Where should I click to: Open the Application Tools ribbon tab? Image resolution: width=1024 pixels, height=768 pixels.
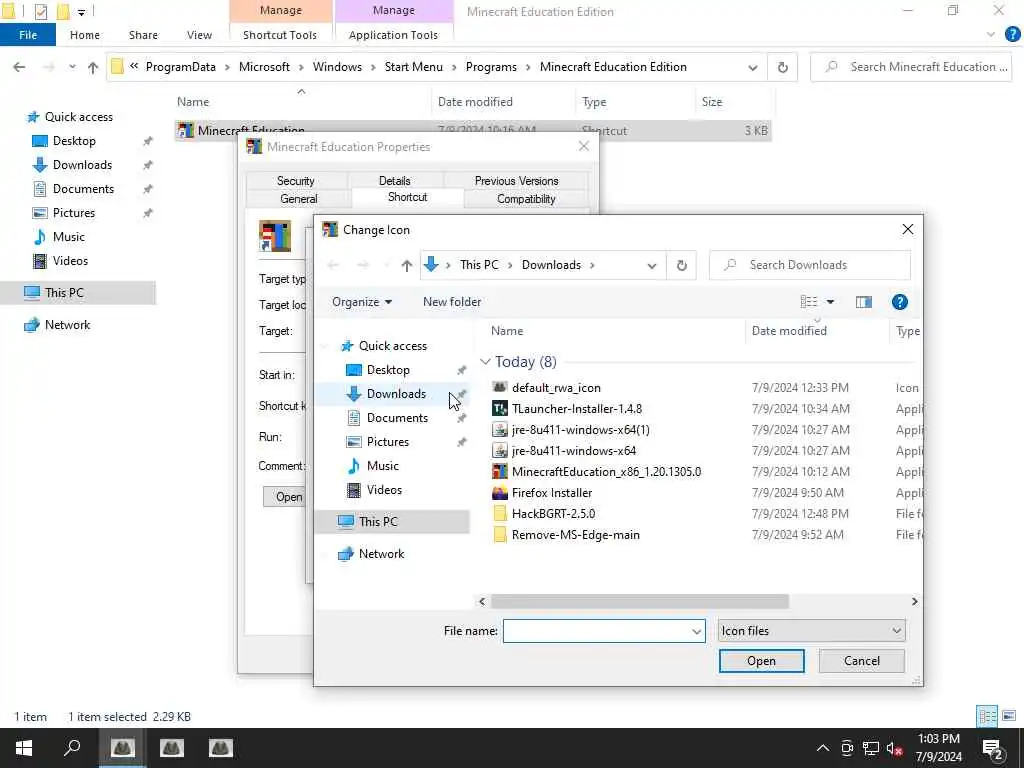click(x=393, y=35)
